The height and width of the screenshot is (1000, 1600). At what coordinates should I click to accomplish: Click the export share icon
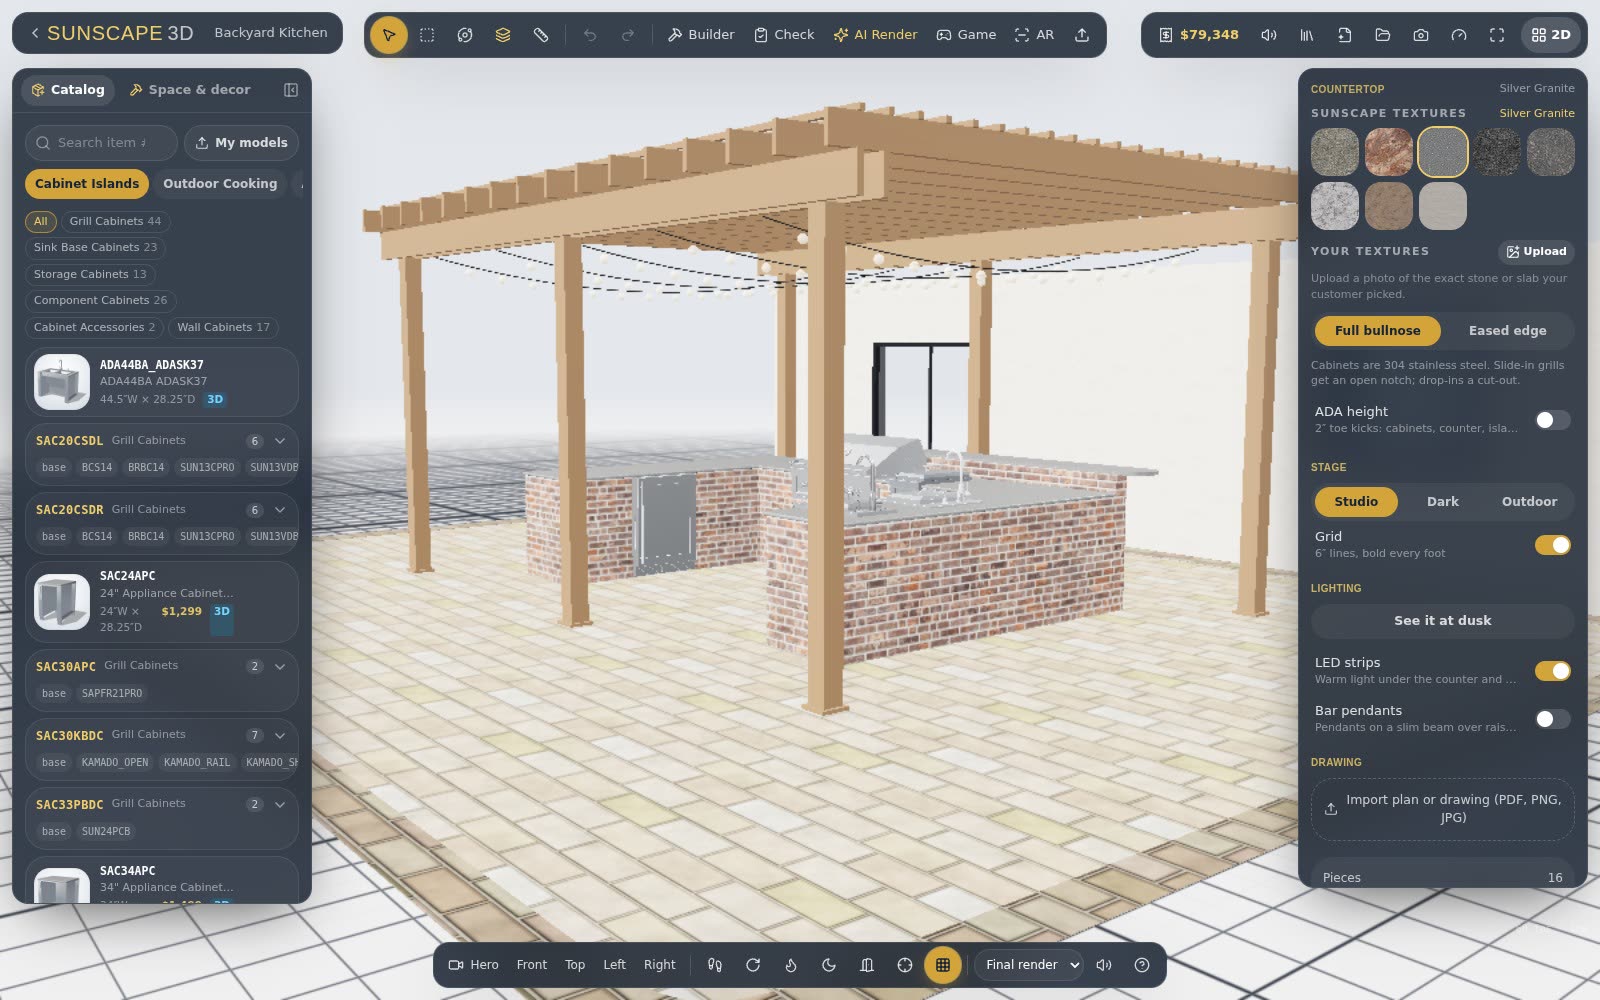1082,35
